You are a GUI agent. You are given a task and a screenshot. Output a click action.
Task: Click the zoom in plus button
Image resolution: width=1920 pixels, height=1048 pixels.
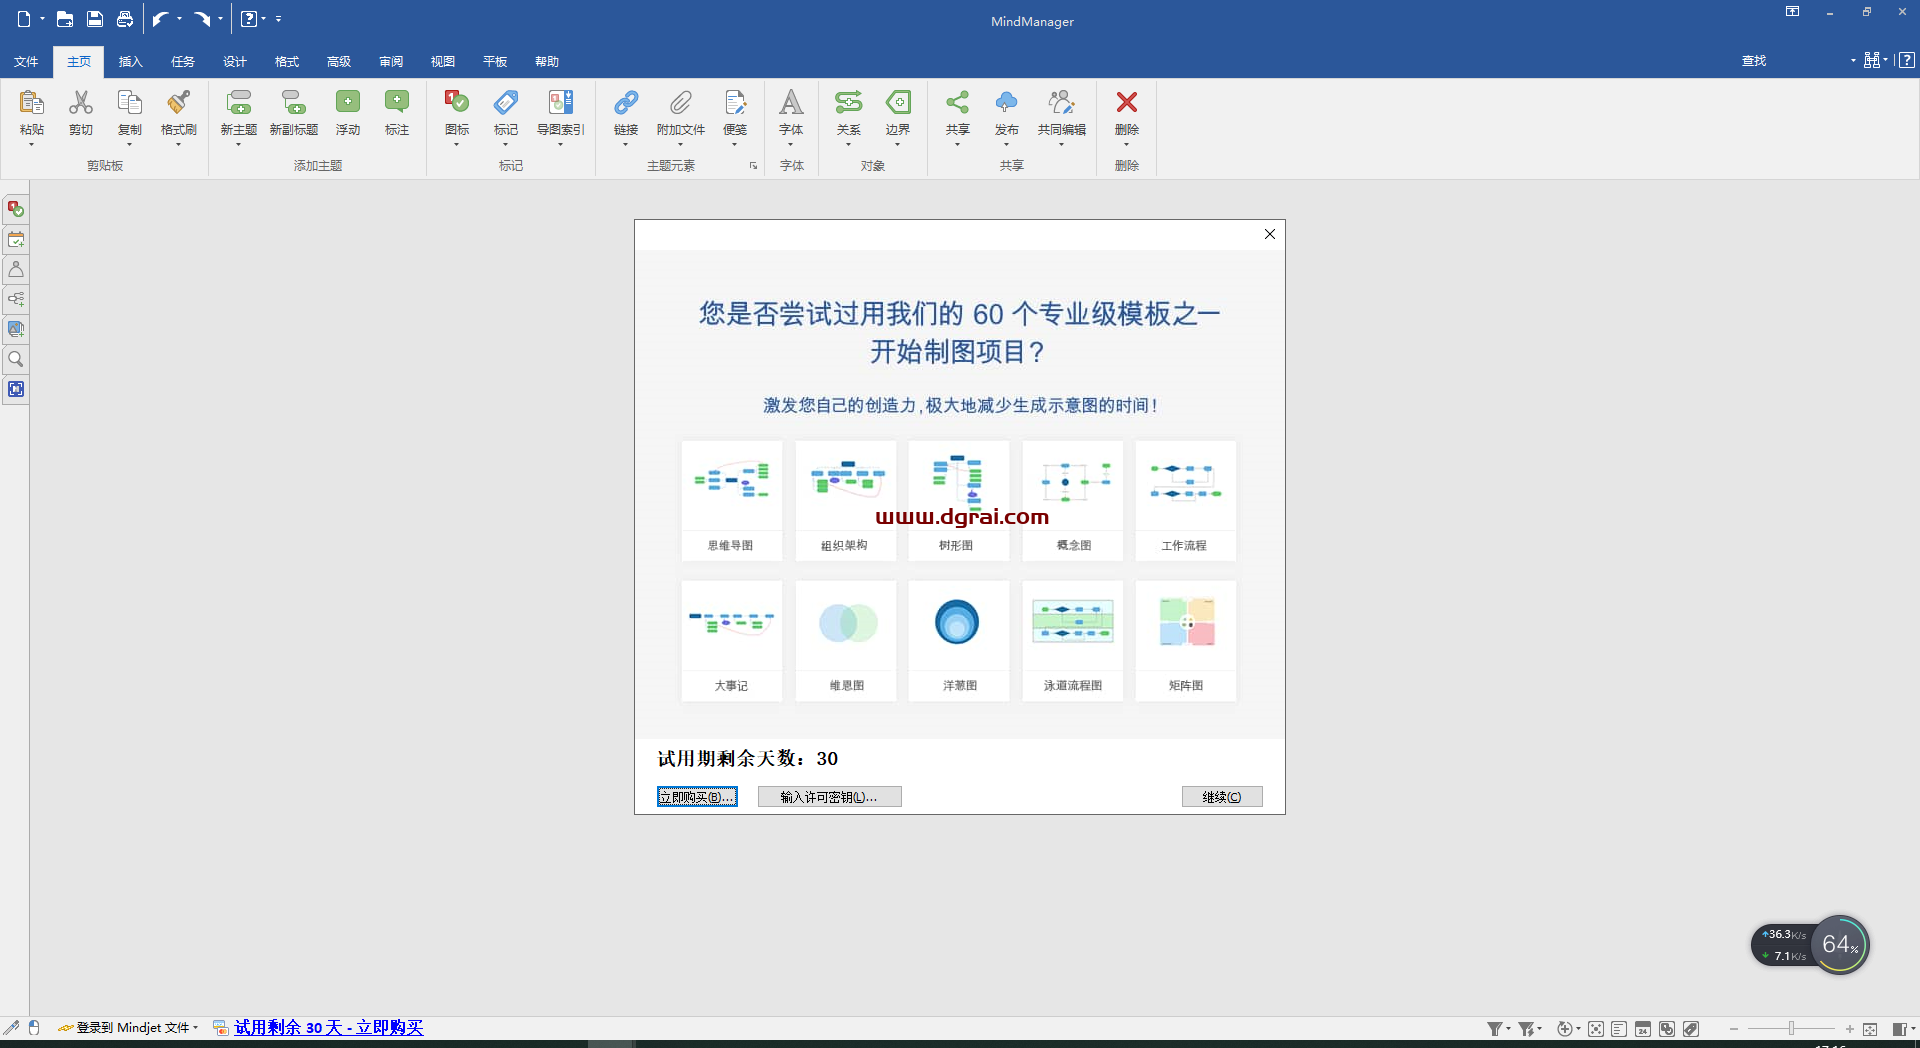tap(1849, 1029)
